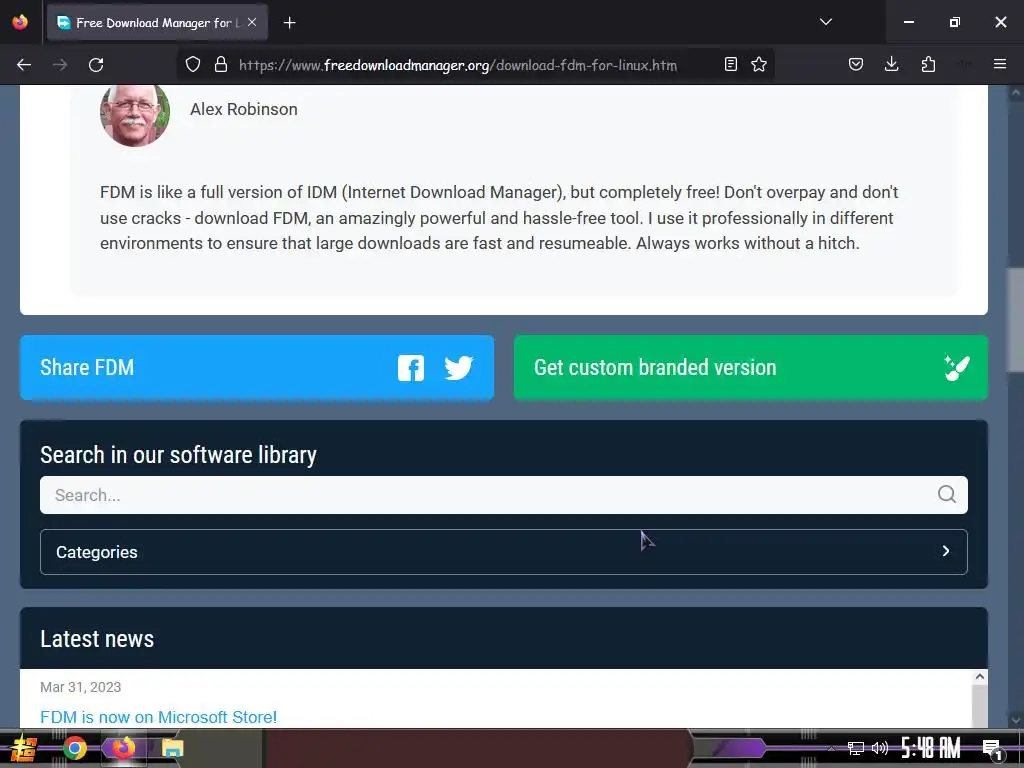Click the brush icon on branded button
This screenshot has width=1024, height=768.
tap(957, 368)
